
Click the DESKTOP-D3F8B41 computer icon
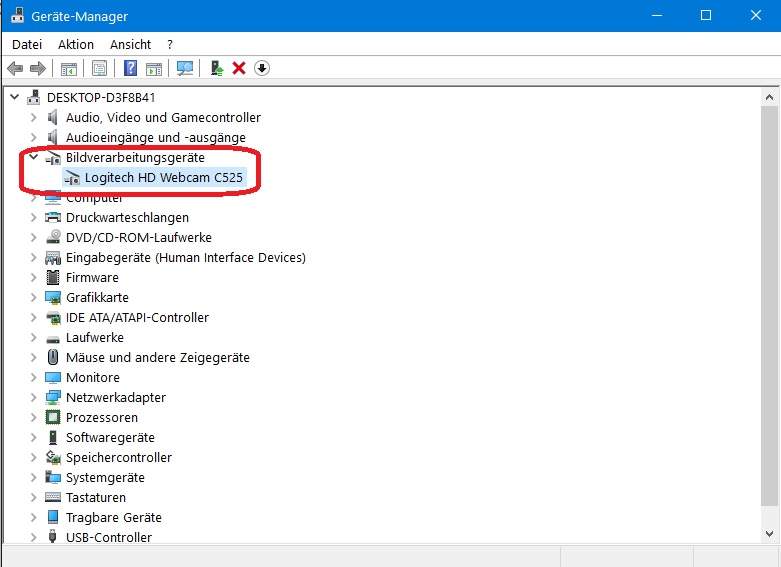coord(34,97)
